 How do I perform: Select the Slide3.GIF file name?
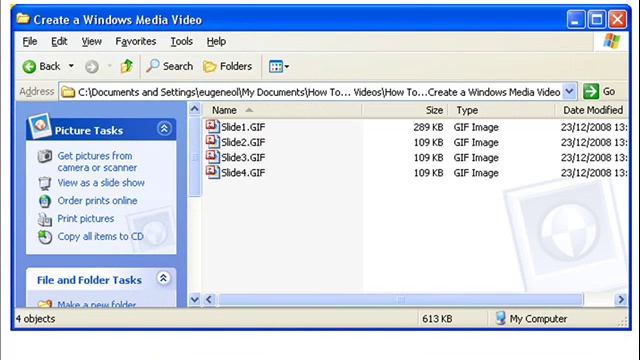243,158
